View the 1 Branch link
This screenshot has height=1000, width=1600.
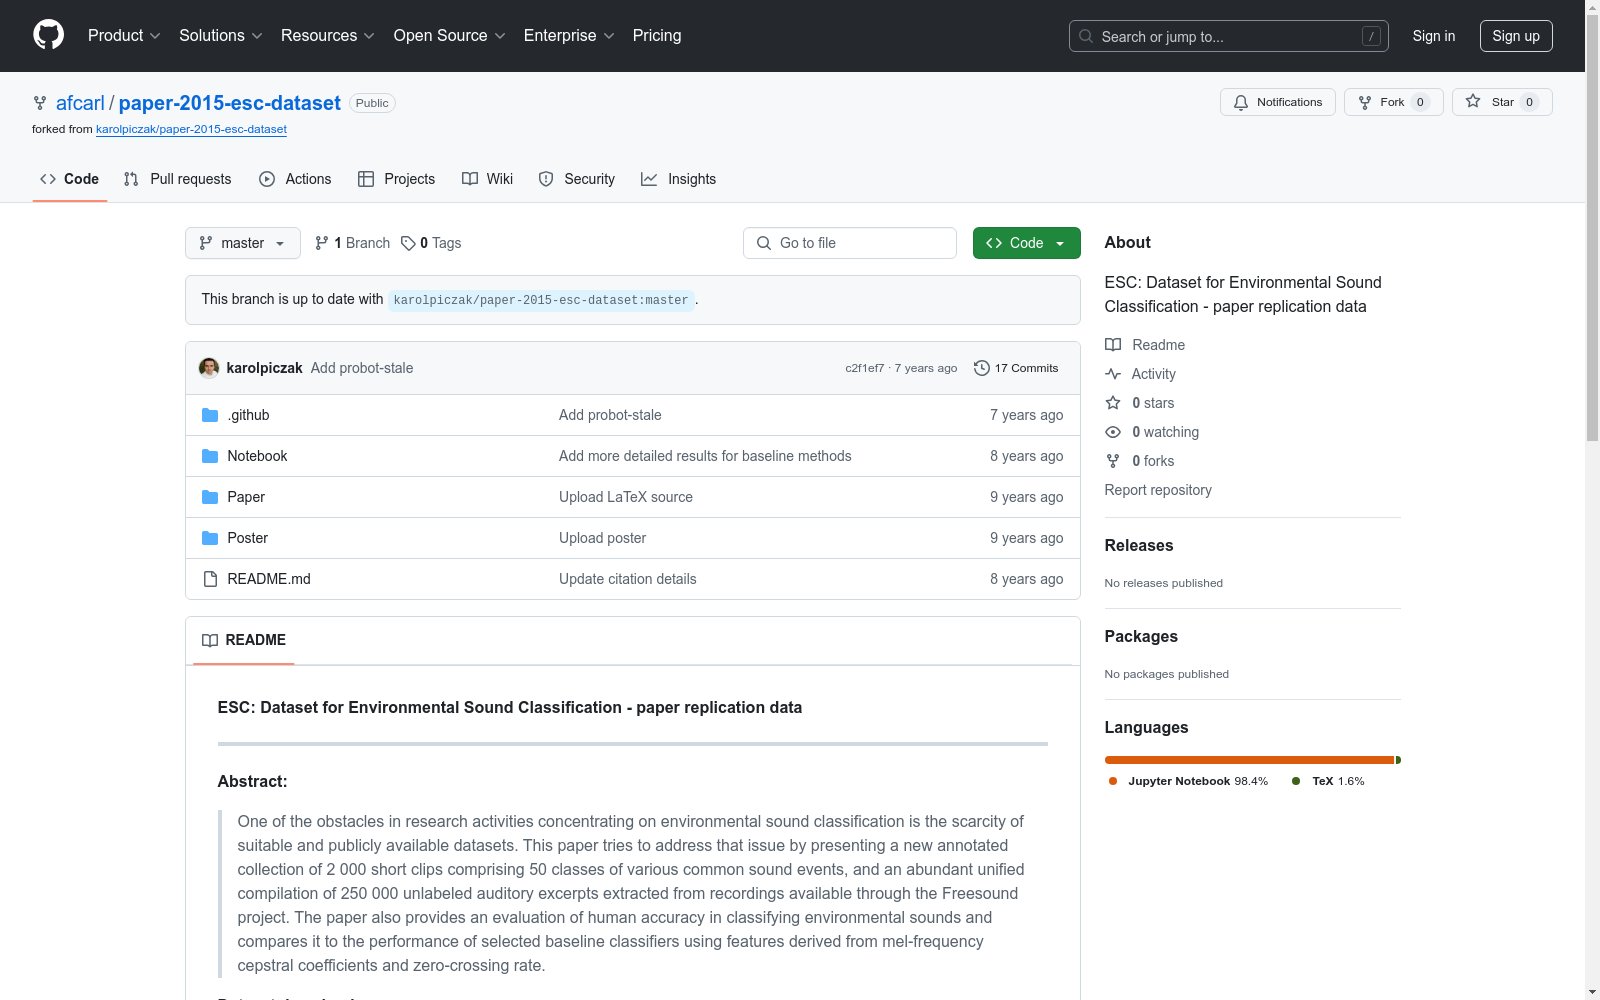coord(352,243)
